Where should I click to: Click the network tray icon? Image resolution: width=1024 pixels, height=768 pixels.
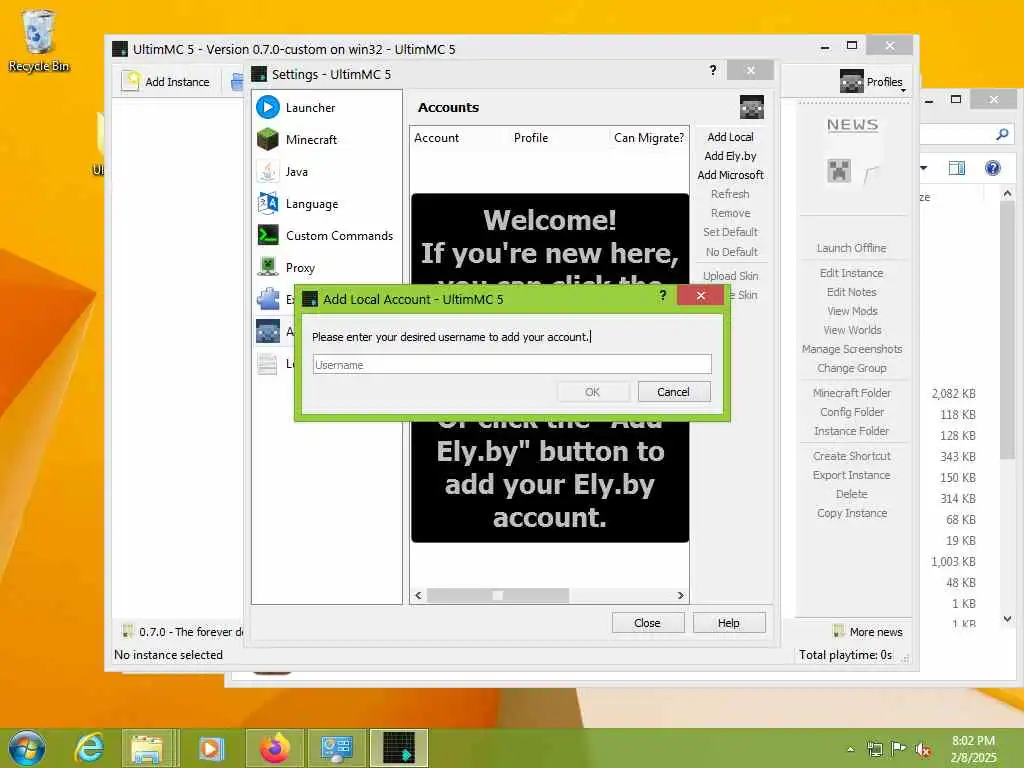pos(874,749)
